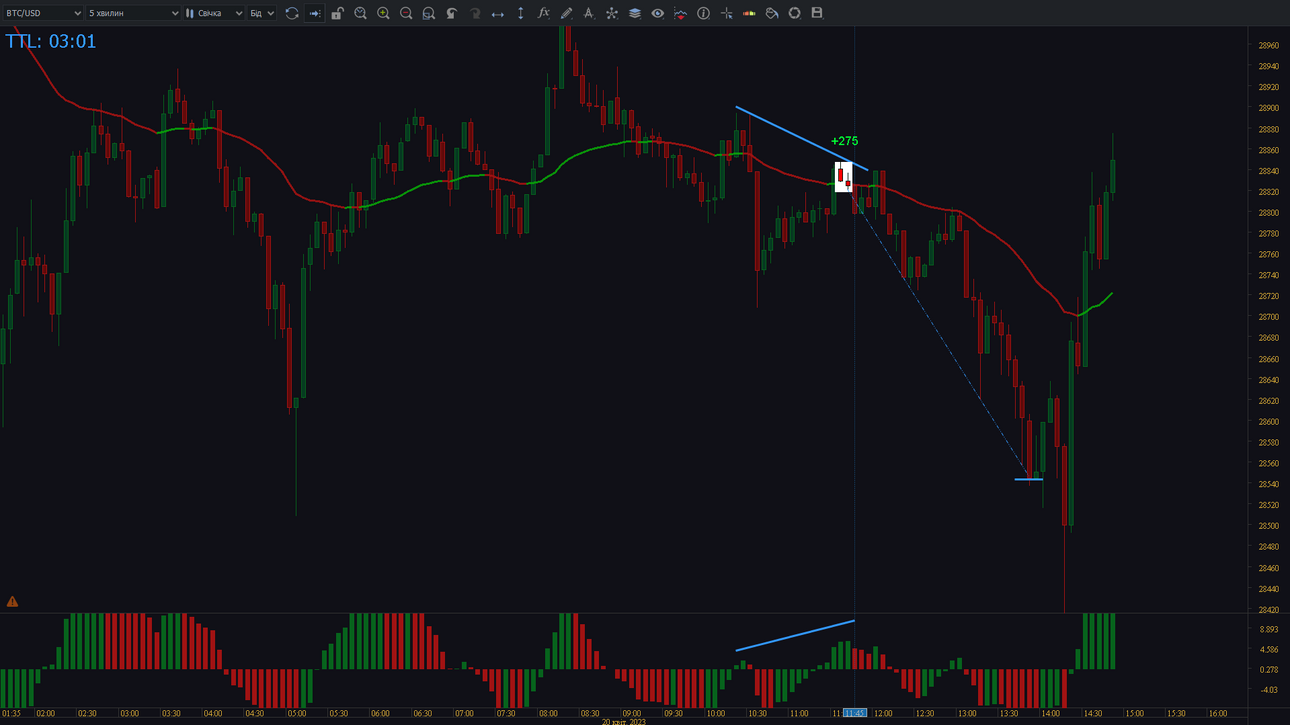The height and width of the screenshot is (725, 1290).
Task: Click the info icon
Action: (x=703, y=13)
